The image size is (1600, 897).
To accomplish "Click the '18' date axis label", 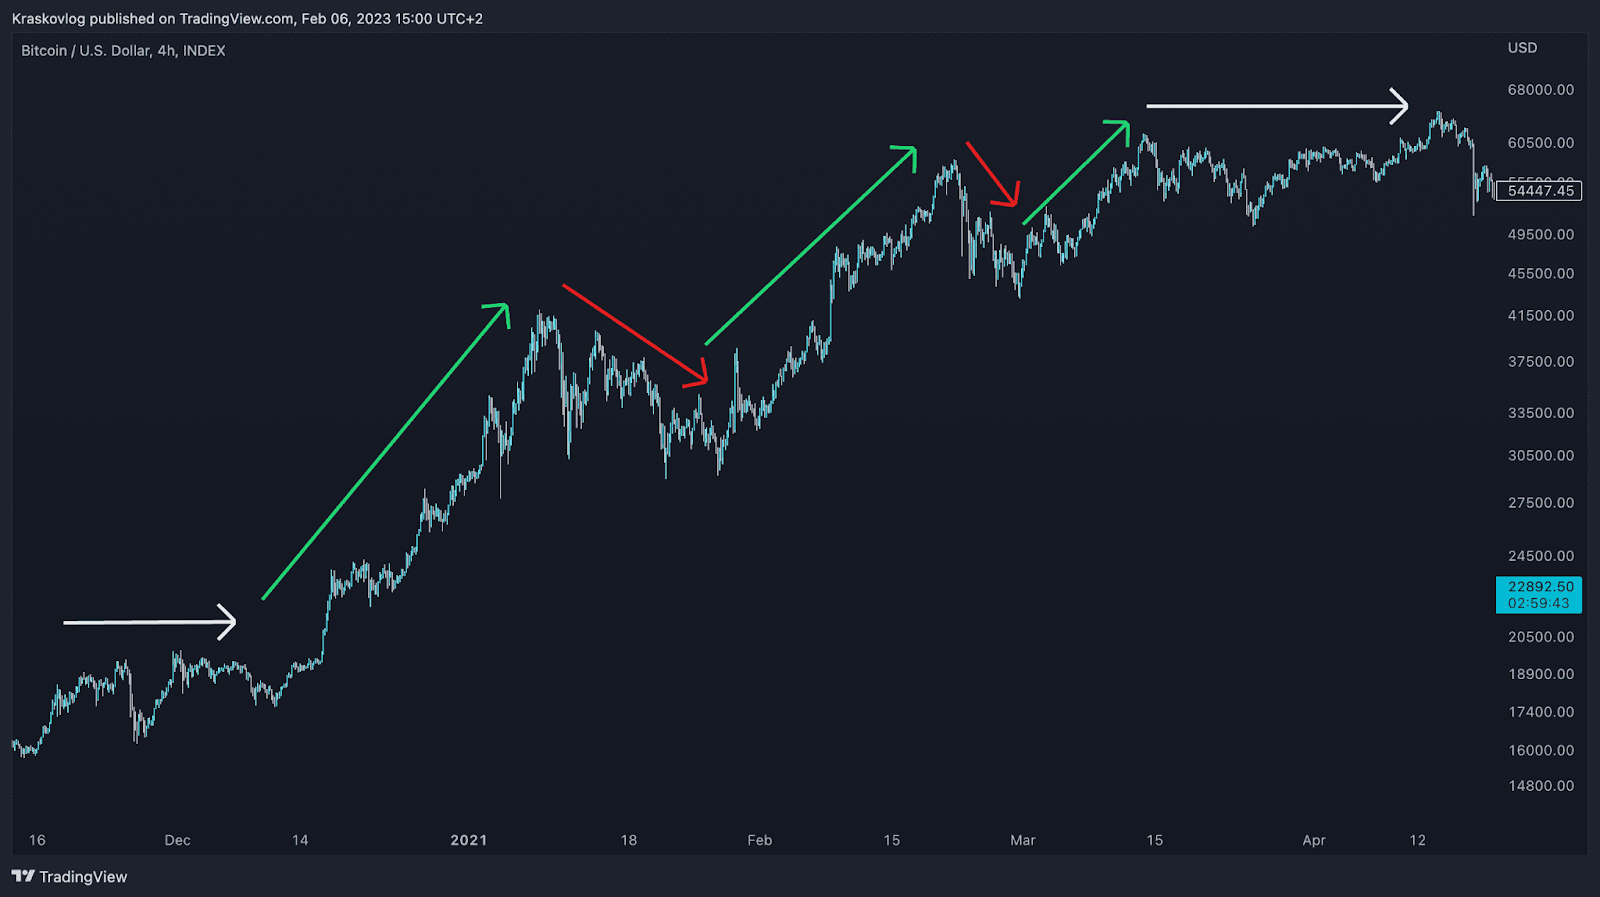I will (628, 840).
